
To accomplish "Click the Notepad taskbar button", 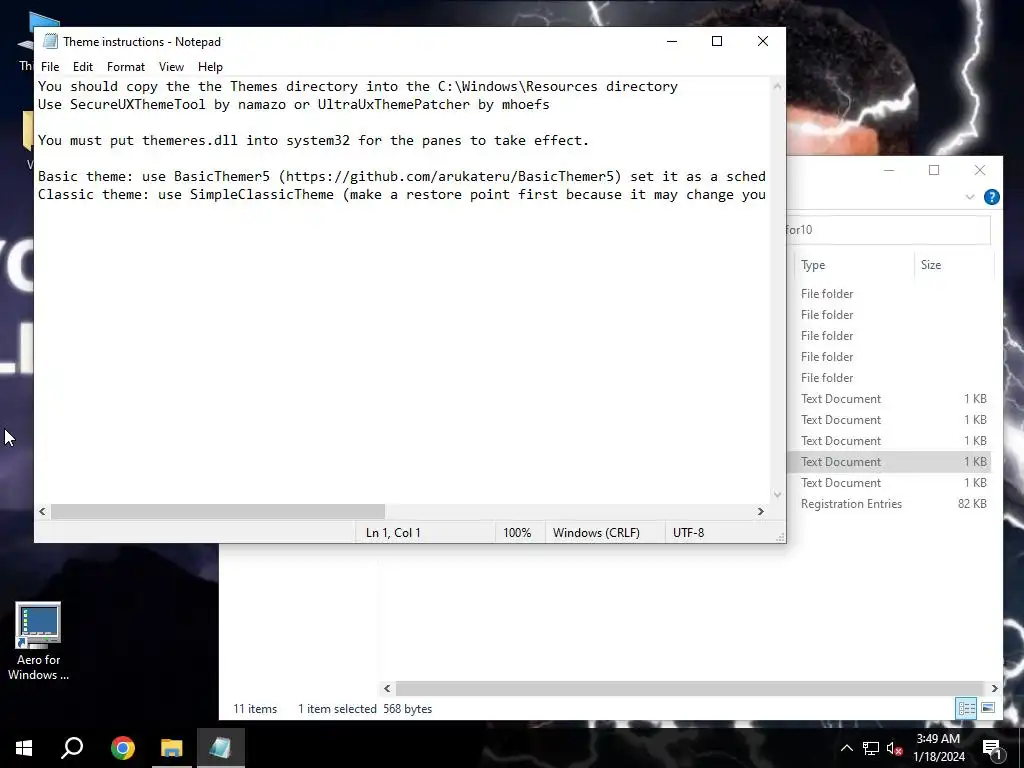I will pos(221,748).
